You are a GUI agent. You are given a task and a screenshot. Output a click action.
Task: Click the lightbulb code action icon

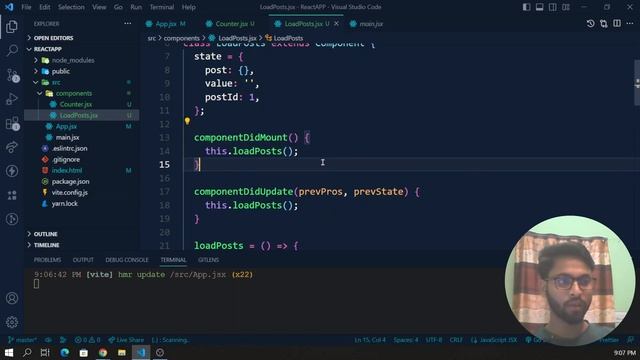pyautogui.click(x=187, y=121)
